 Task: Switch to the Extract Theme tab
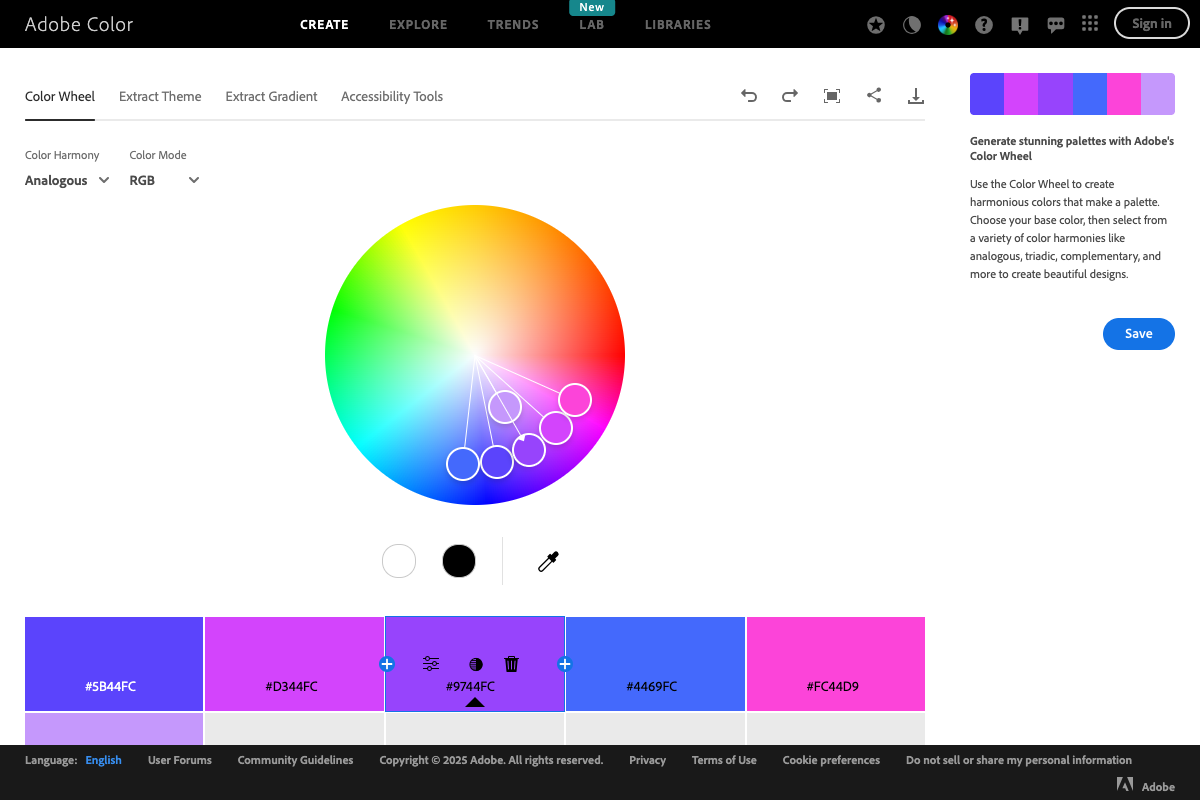(x=160, y=96)
